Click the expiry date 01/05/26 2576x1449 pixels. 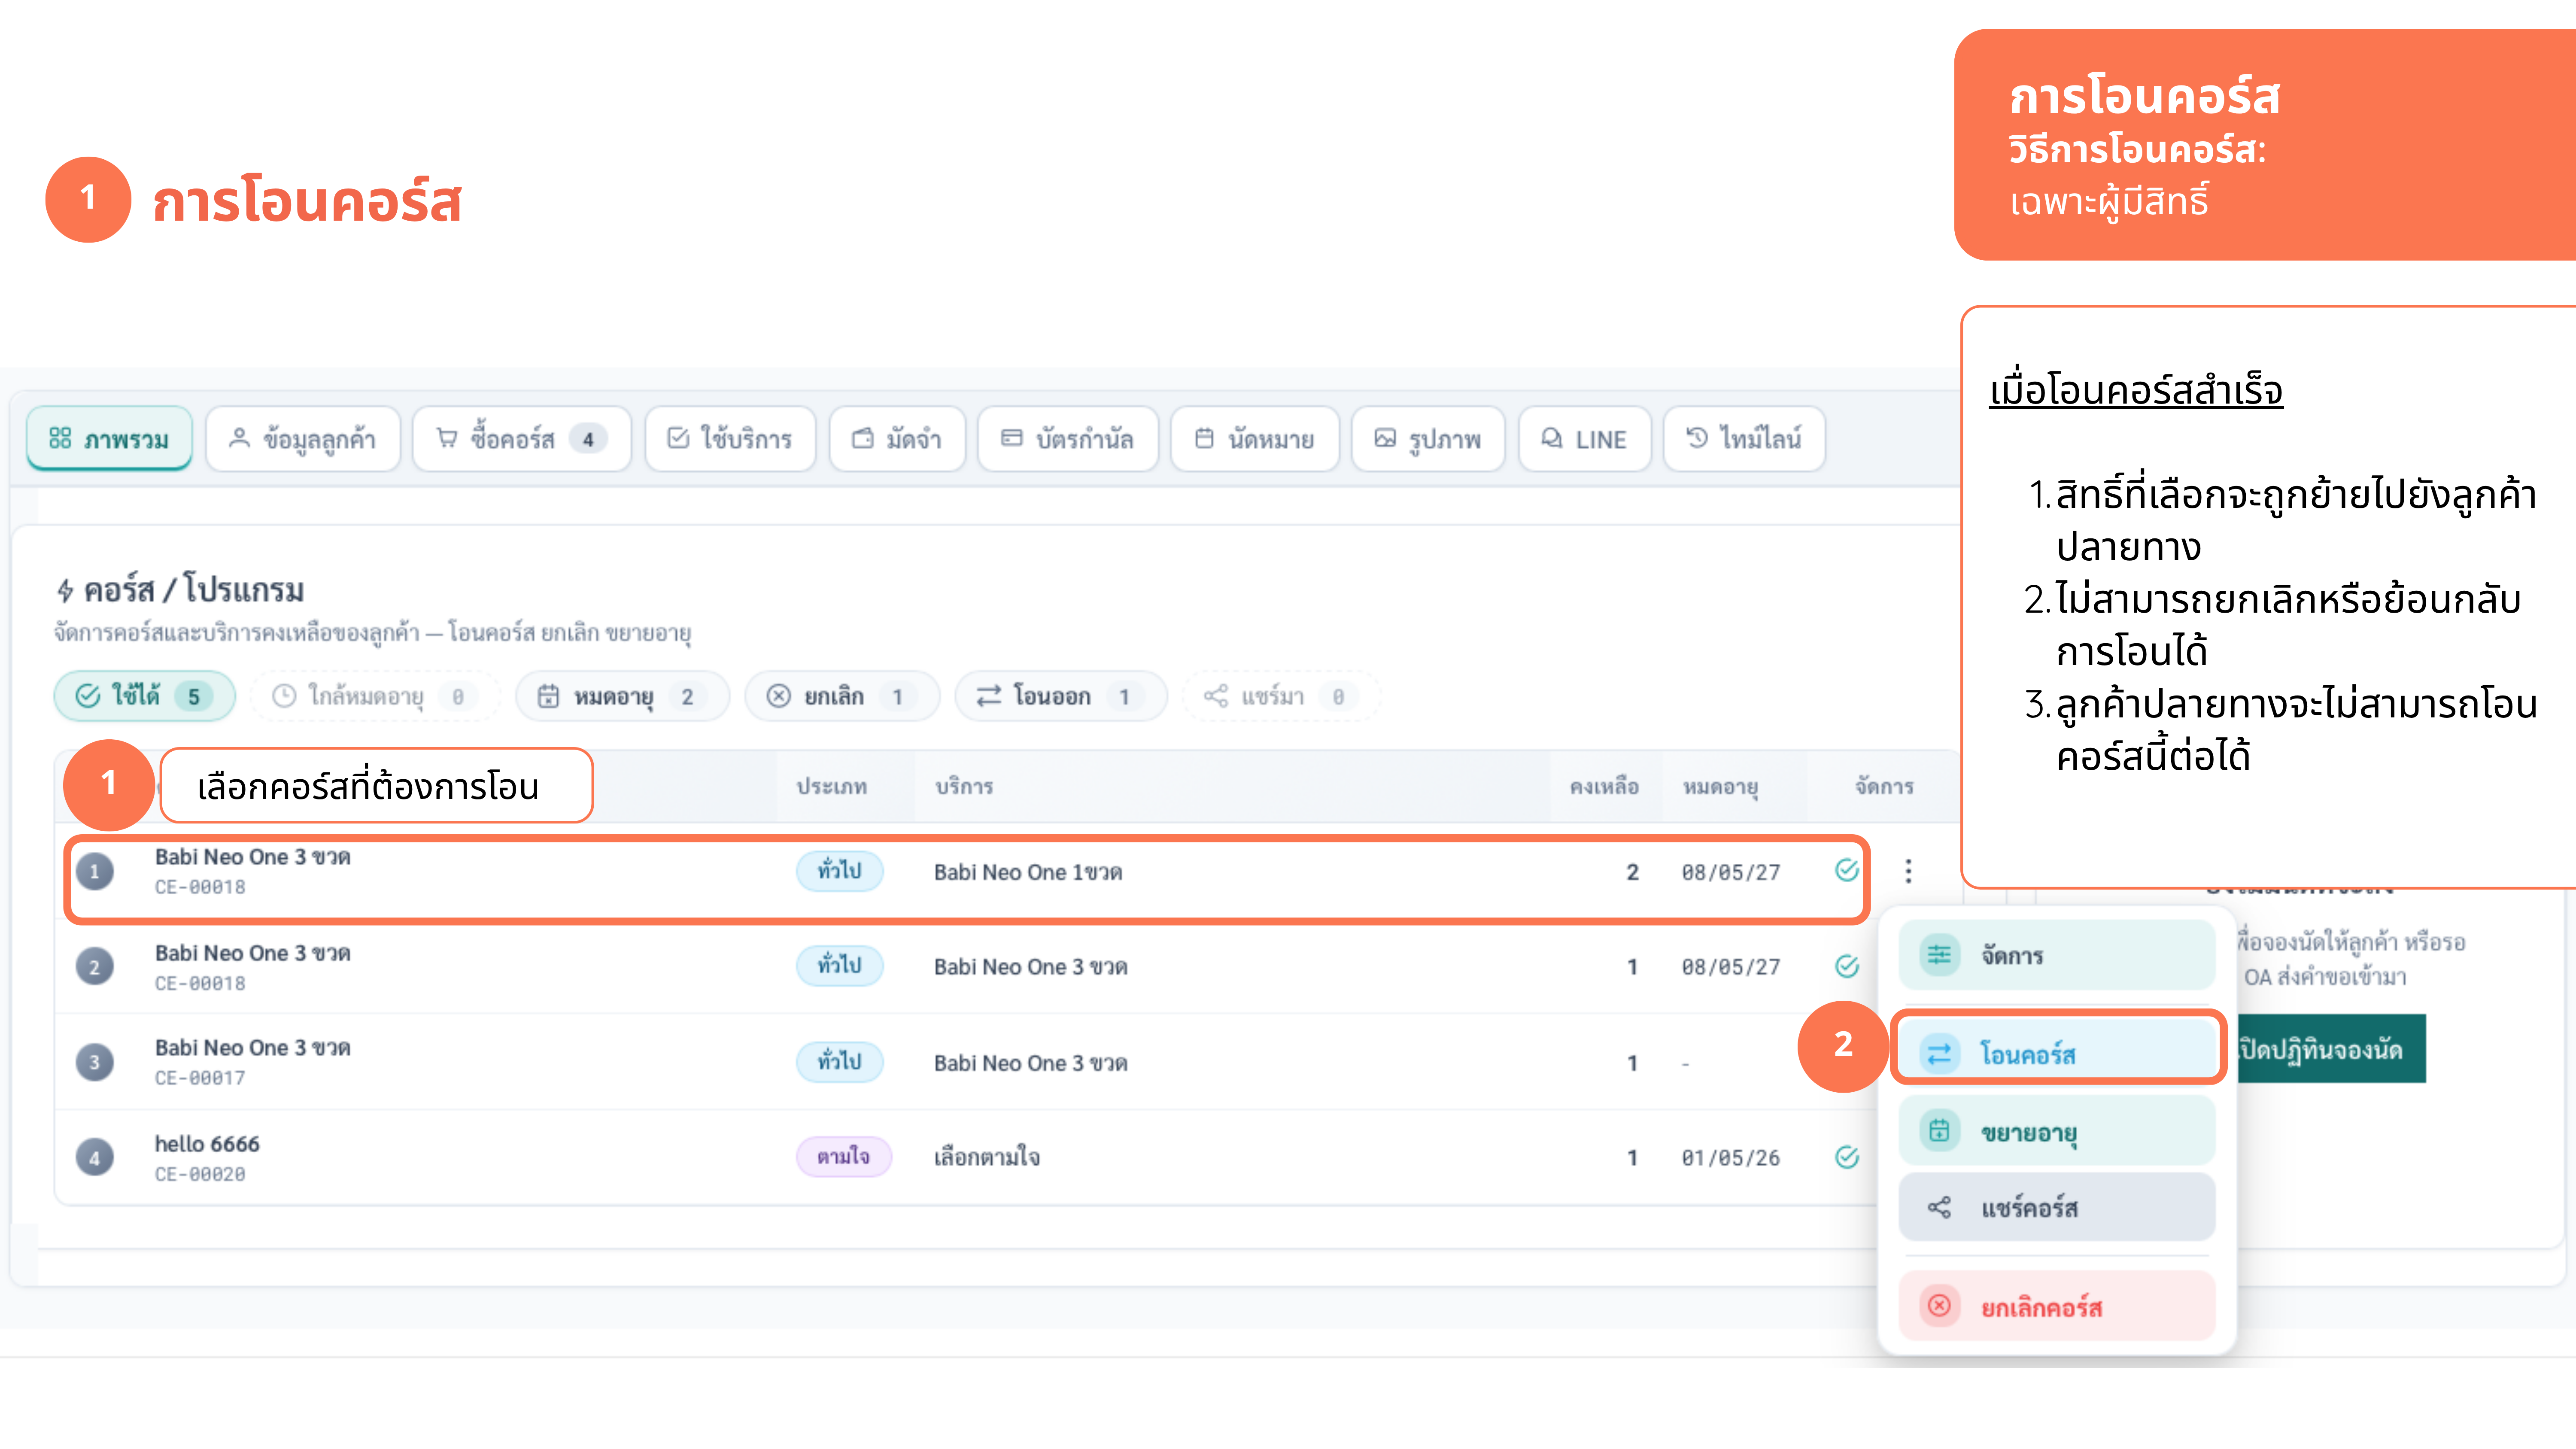tap(1731, 1158)
